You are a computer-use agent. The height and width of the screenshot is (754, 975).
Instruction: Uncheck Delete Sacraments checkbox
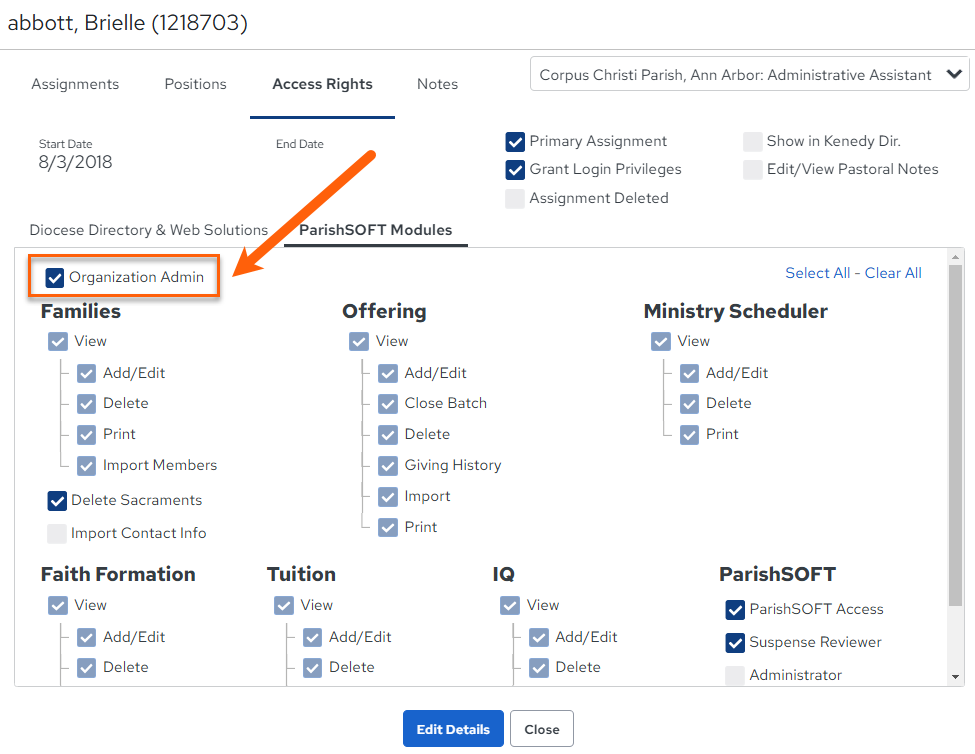point(57,500)
